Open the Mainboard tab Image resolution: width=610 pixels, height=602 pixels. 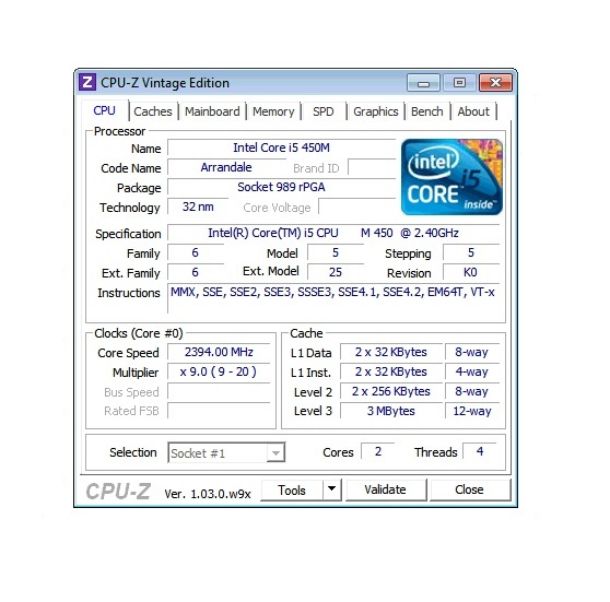click(212, 112)
